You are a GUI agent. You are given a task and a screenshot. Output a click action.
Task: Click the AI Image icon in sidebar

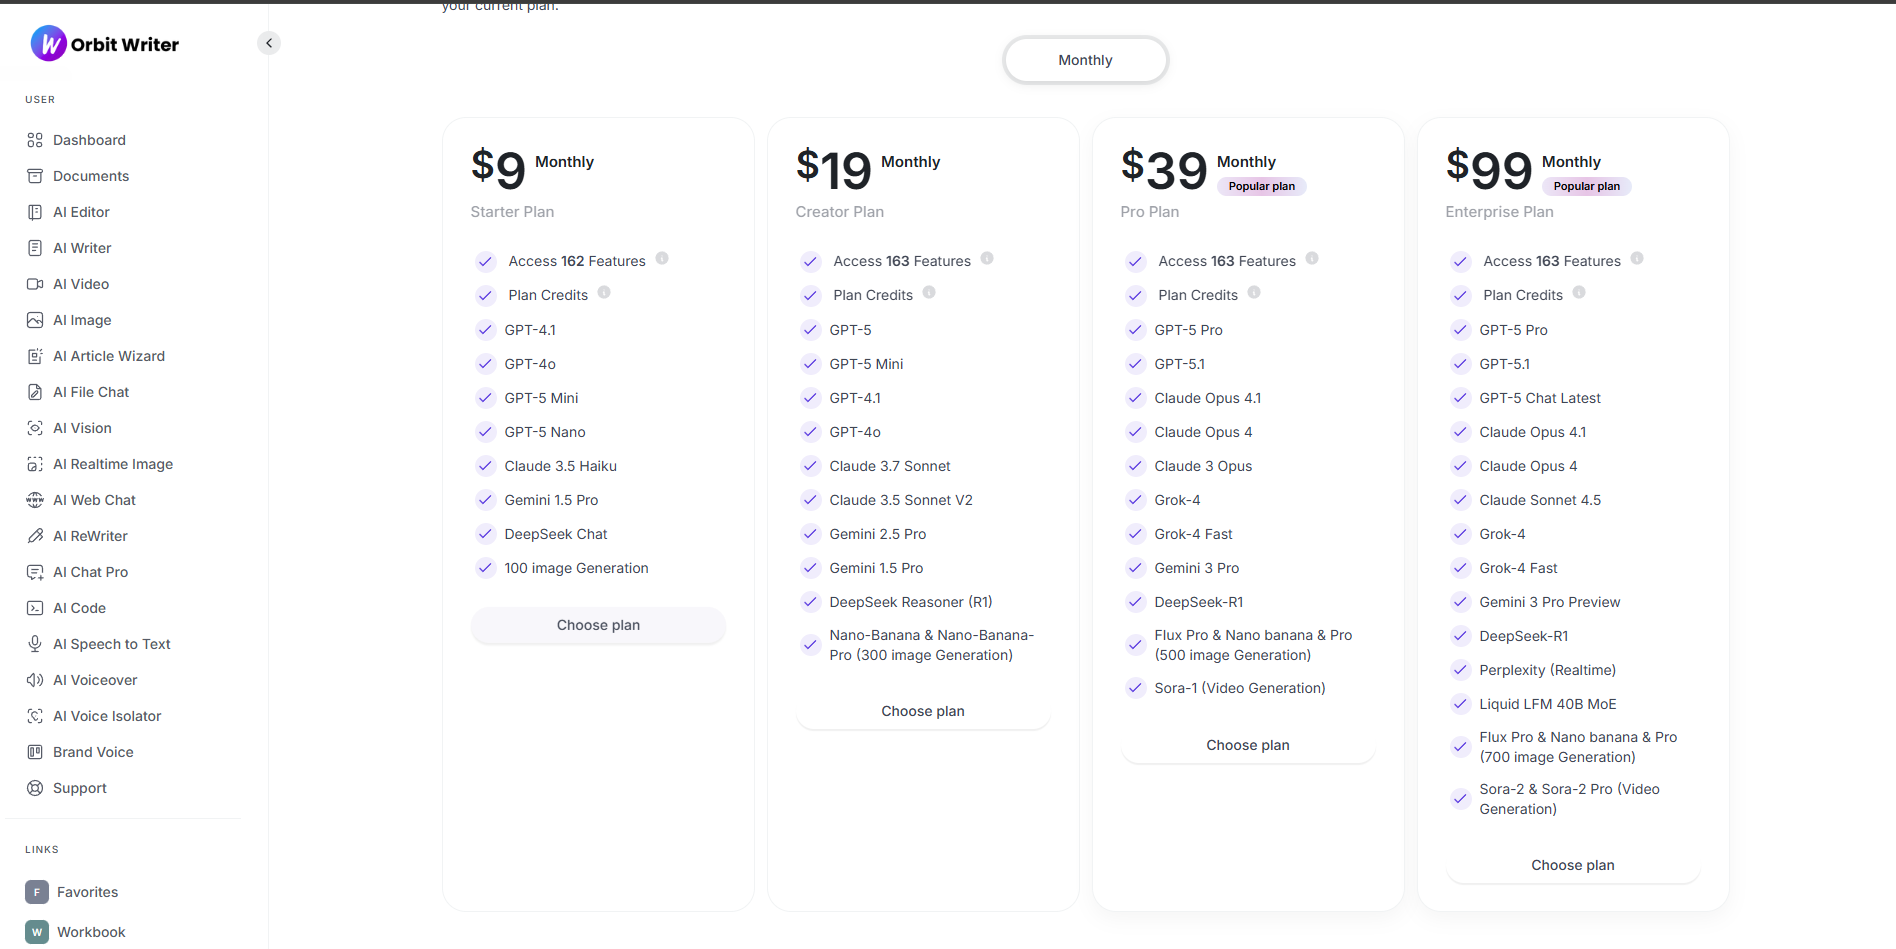pyautogui.click(x=35, y=320)
